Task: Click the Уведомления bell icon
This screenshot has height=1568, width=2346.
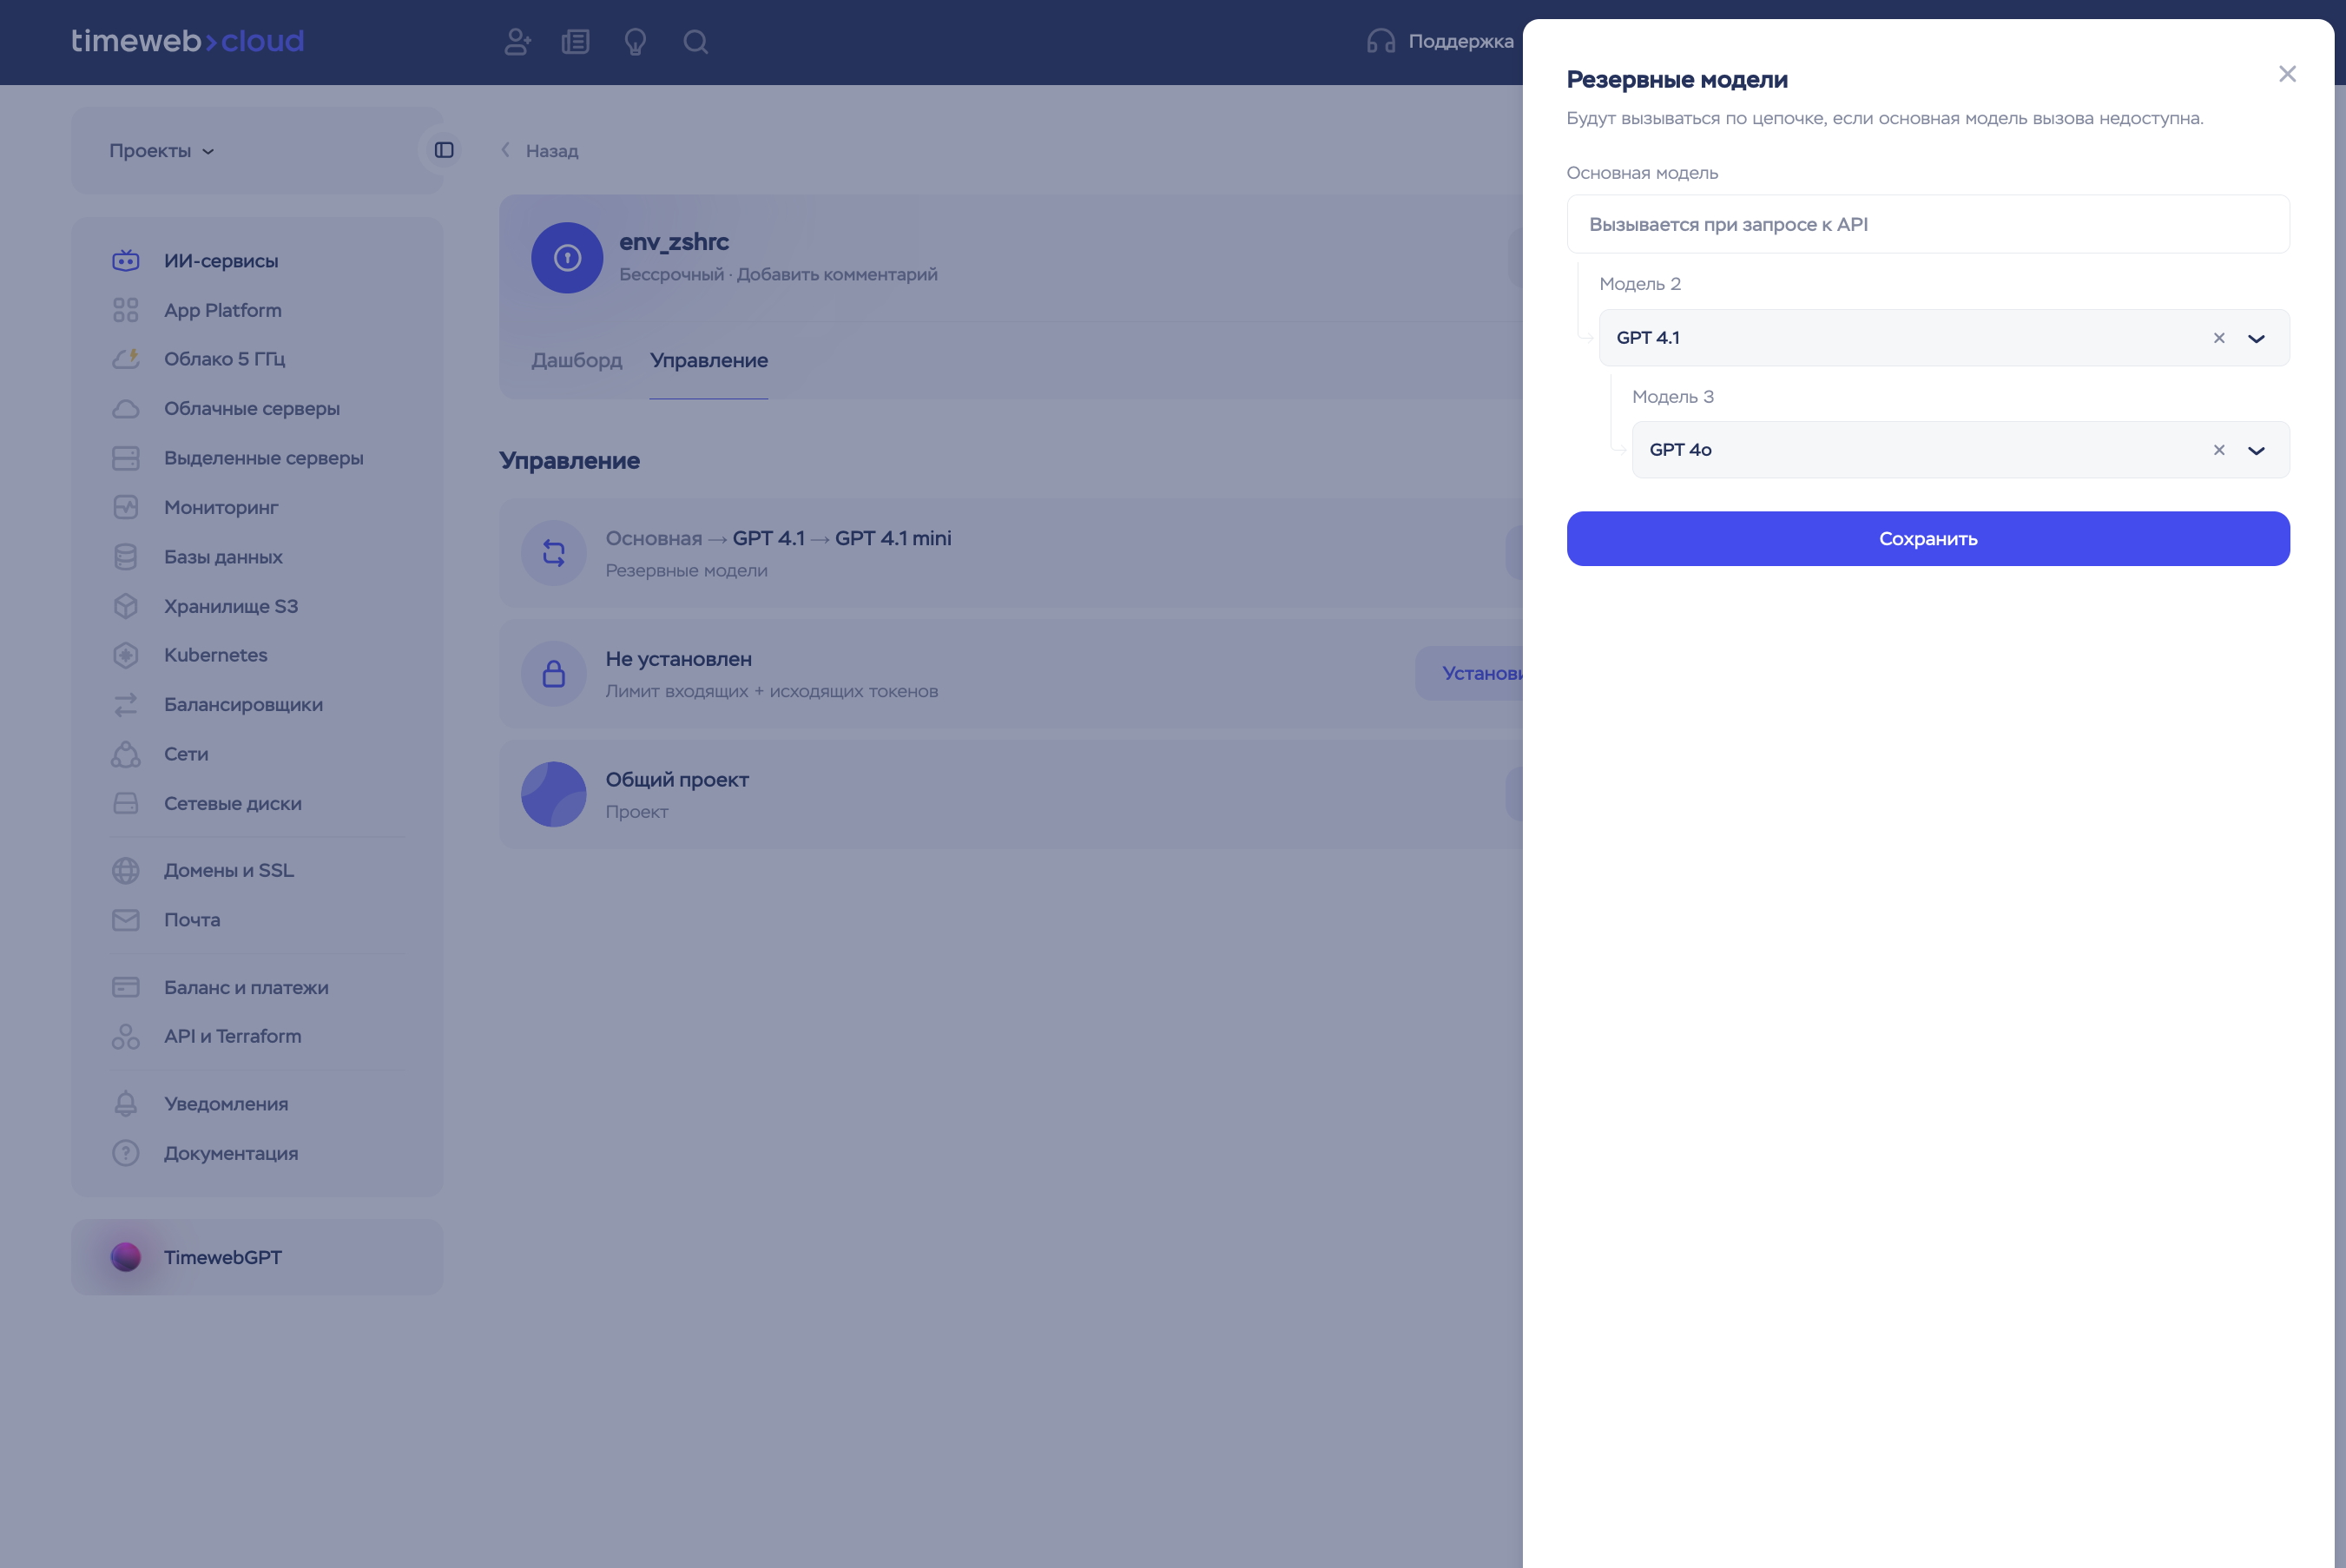Action: 126,1104
